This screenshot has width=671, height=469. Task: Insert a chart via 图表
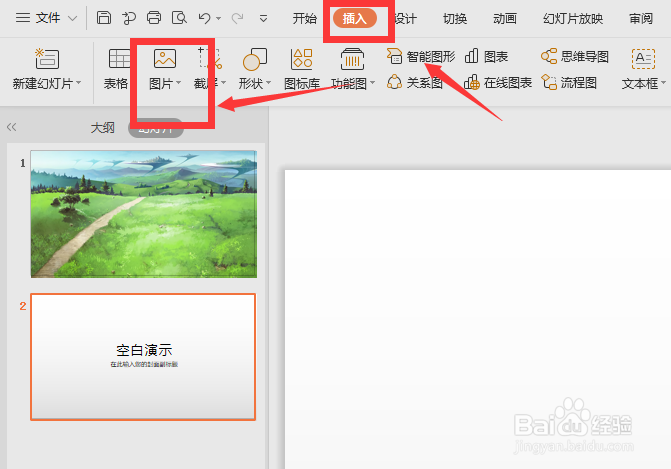tap(486, 56)
